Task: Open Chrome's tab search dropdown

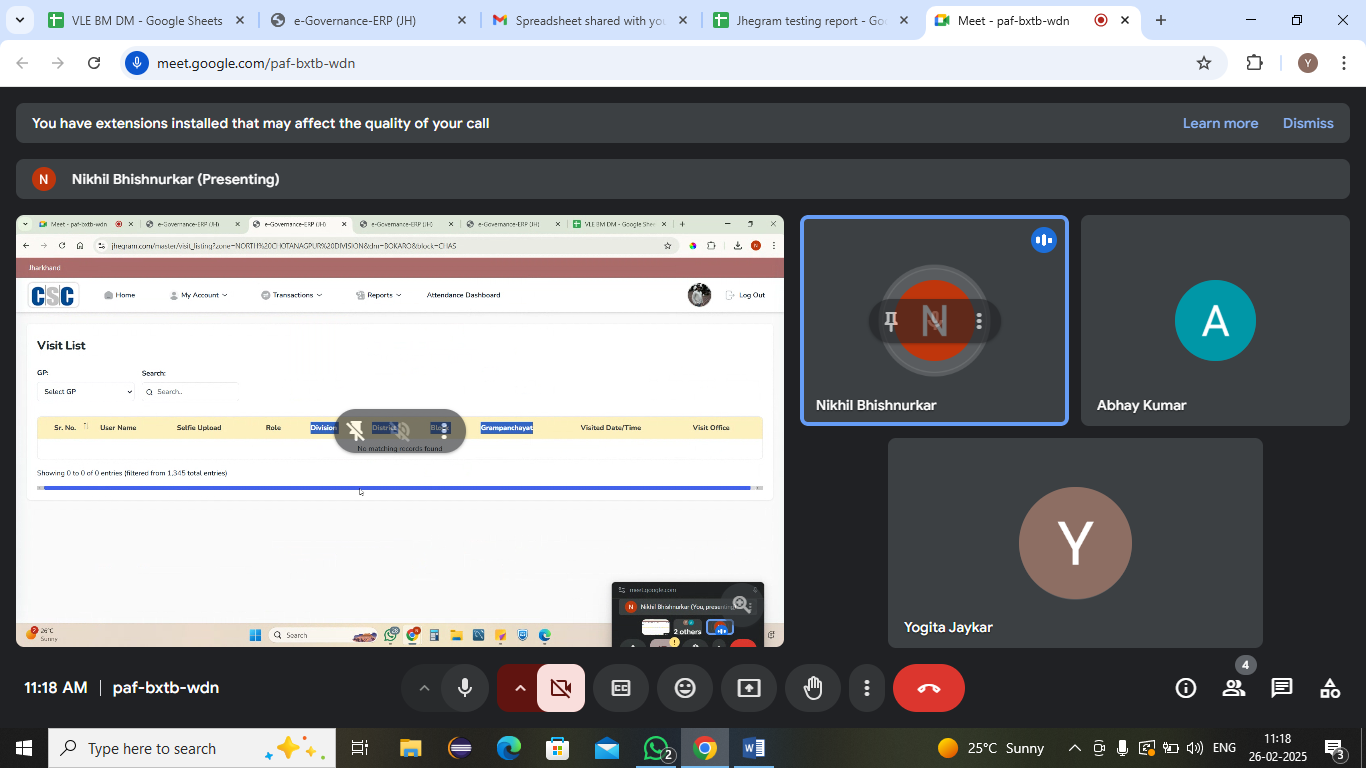Action: point(22,20)
